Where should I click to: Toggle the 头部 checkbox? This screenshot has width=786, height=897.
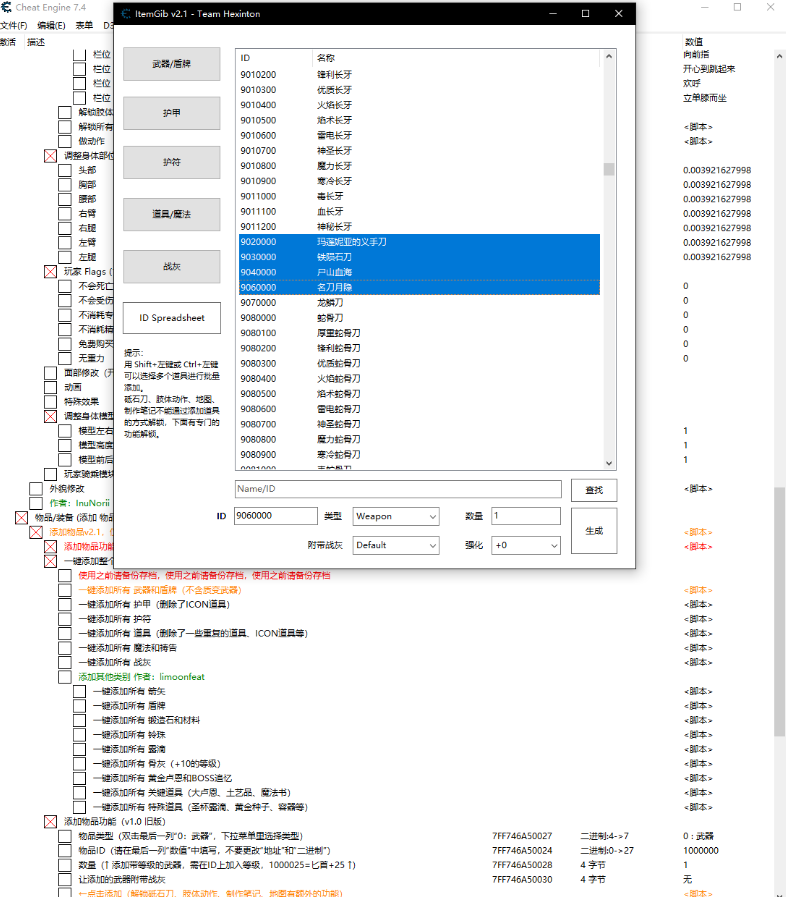tap(65, 170)
